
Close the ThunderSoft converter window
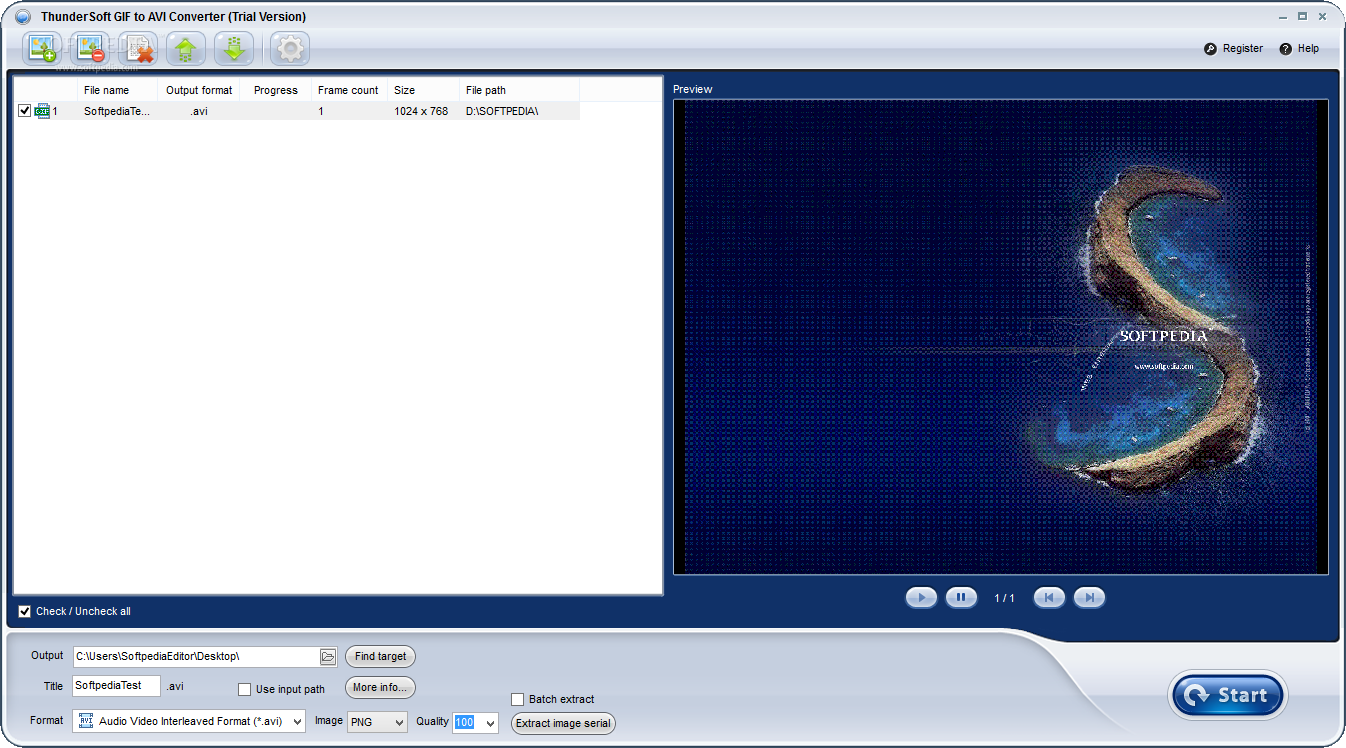1322,16
